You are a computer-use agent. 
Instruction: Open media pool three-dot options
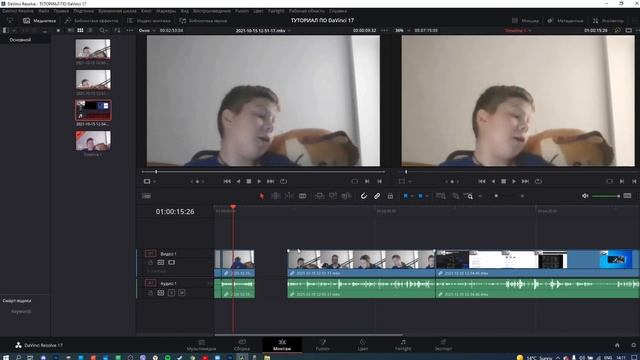pos(130,31)
